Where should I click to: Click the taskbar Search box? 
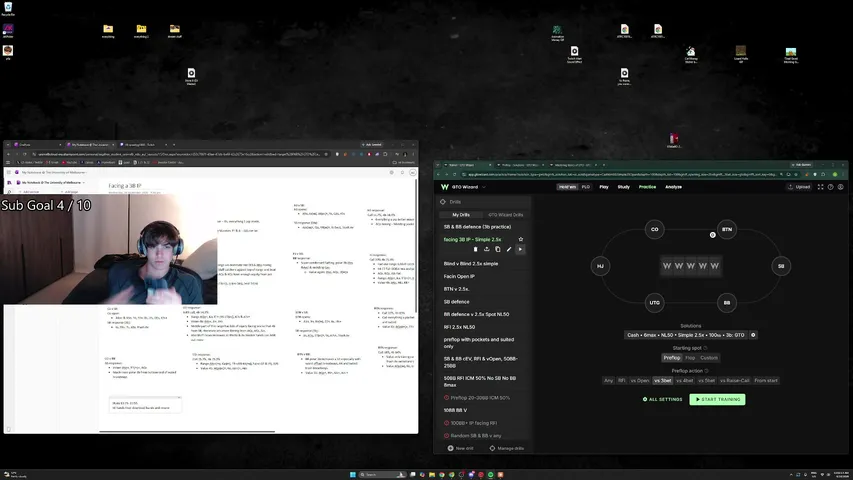click(382, 475)
